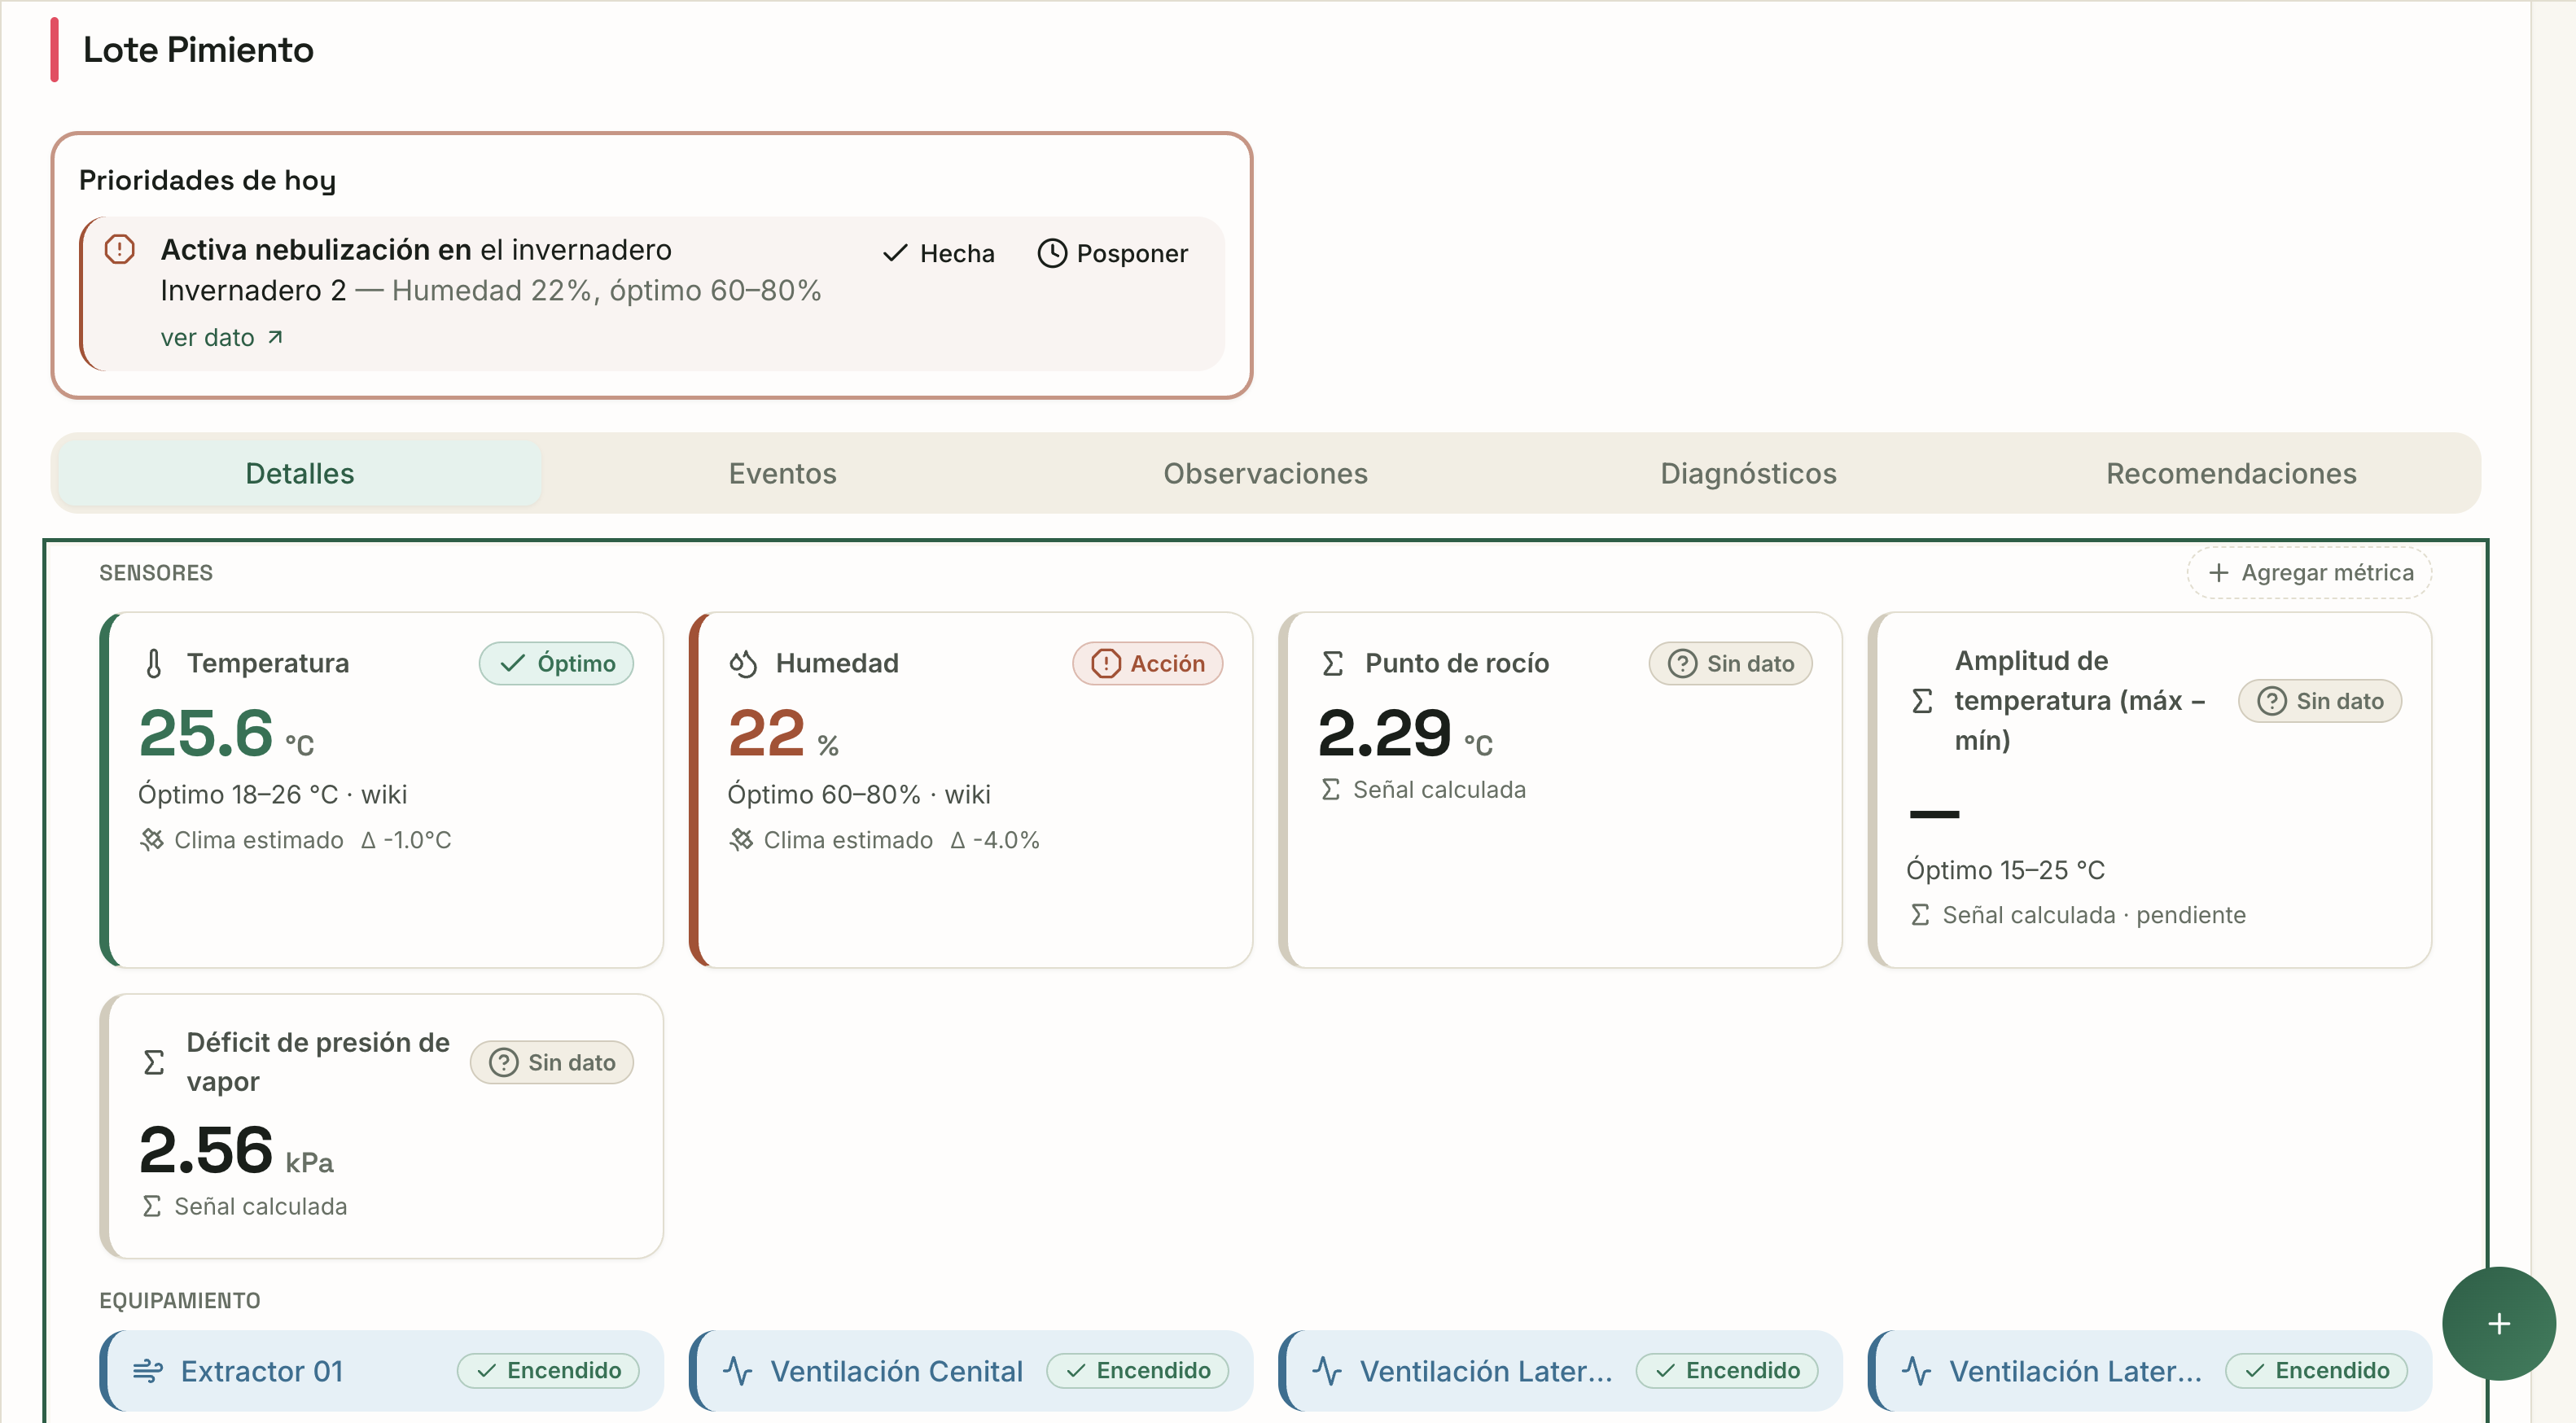Click the plus icon in Agregar métrica
The image size is (2576, 1423).
coord(2218,573)
